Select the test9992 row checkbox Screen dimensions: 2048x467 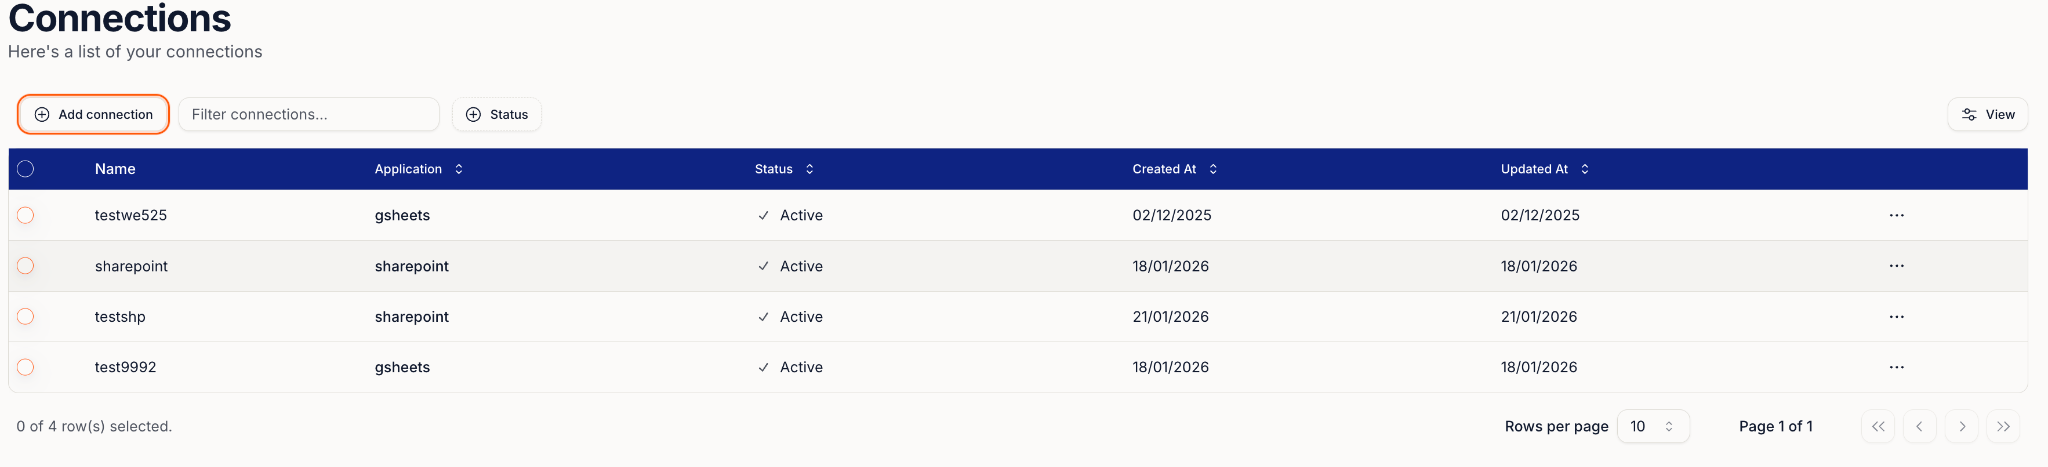[26, 367]
